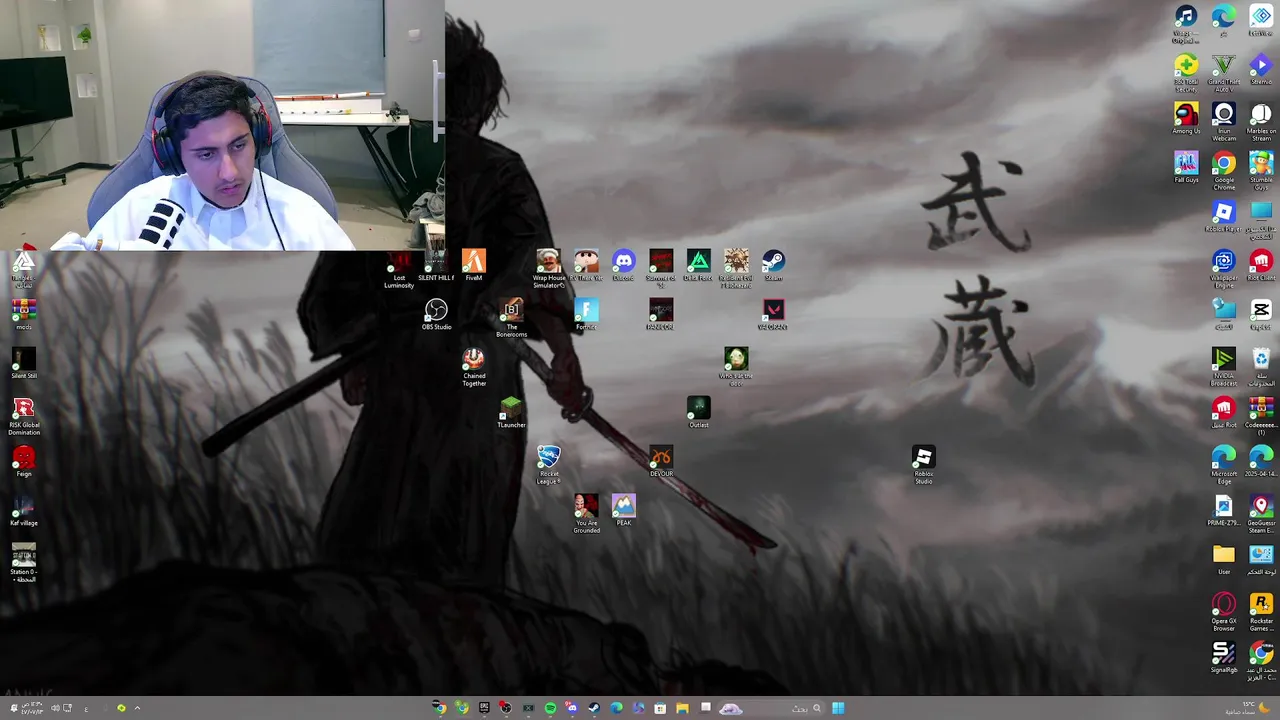Screen dimensions: 1280x720
Task: Open Wrap House Simulator icon
Action: coord(548,269)
